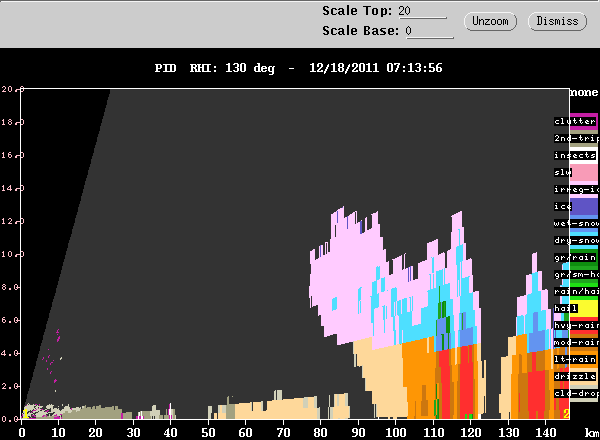Click the 140 km x-axis label

coord(545,433)
